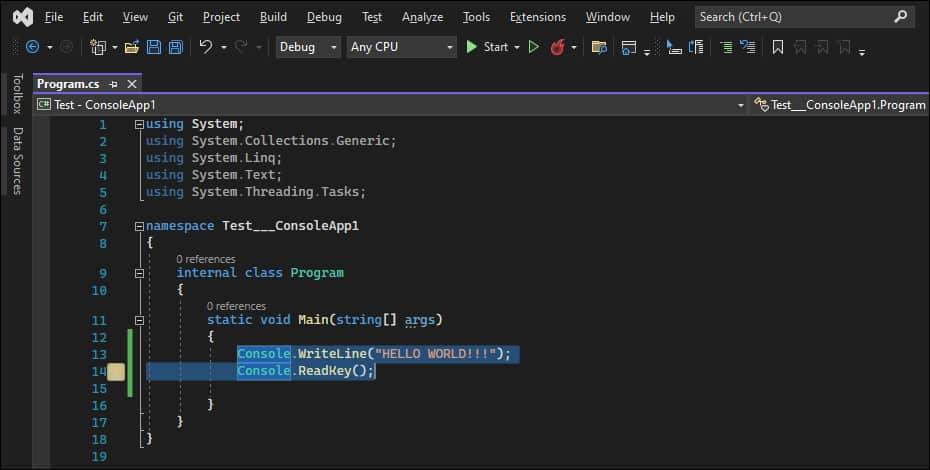Open the Git menu
This screenshot has width=930, height=470.
[175, 17]
